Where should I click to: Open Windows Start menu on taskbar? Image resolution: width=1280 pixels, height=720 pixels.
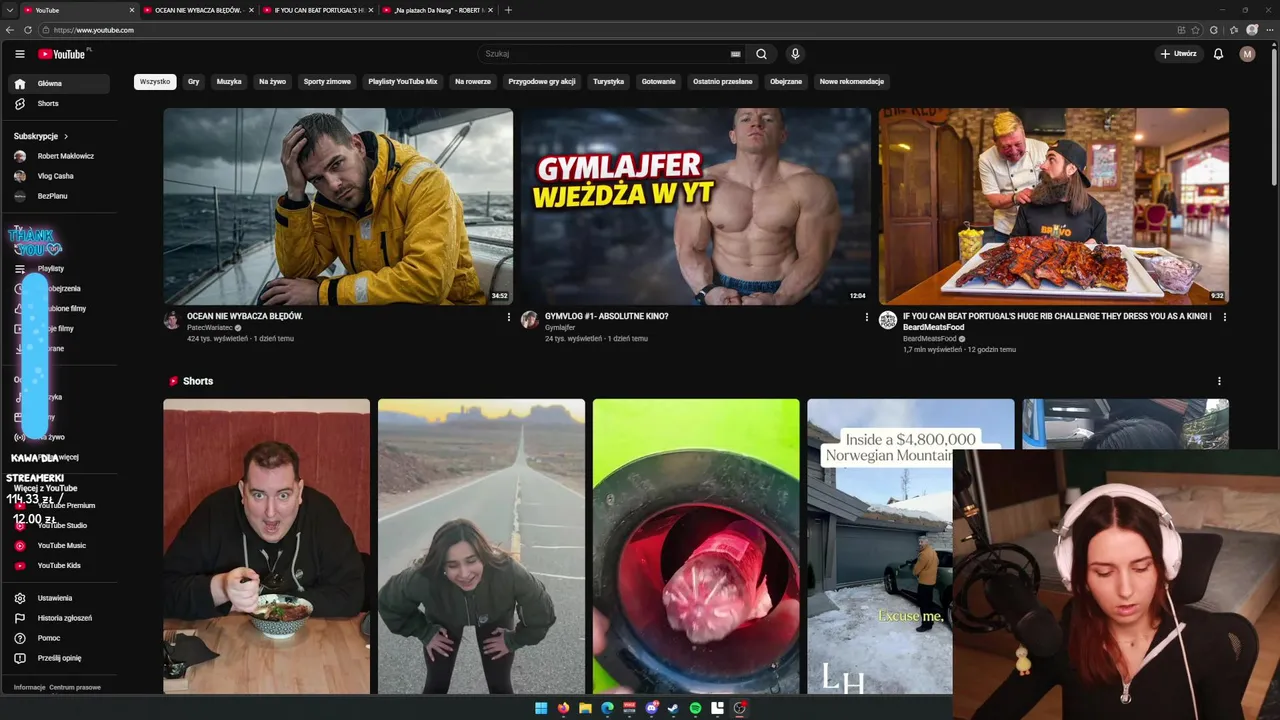(541, 708)
